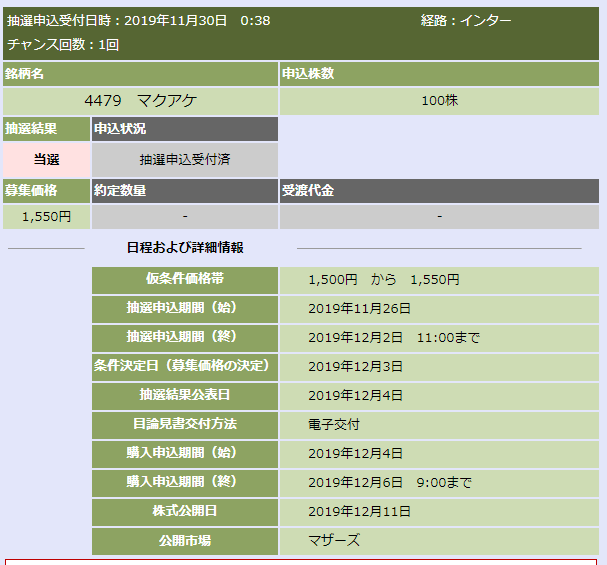Select the date 2019年12月11日
The width and height of the screenshot is (607, 565).
(359, 512)
